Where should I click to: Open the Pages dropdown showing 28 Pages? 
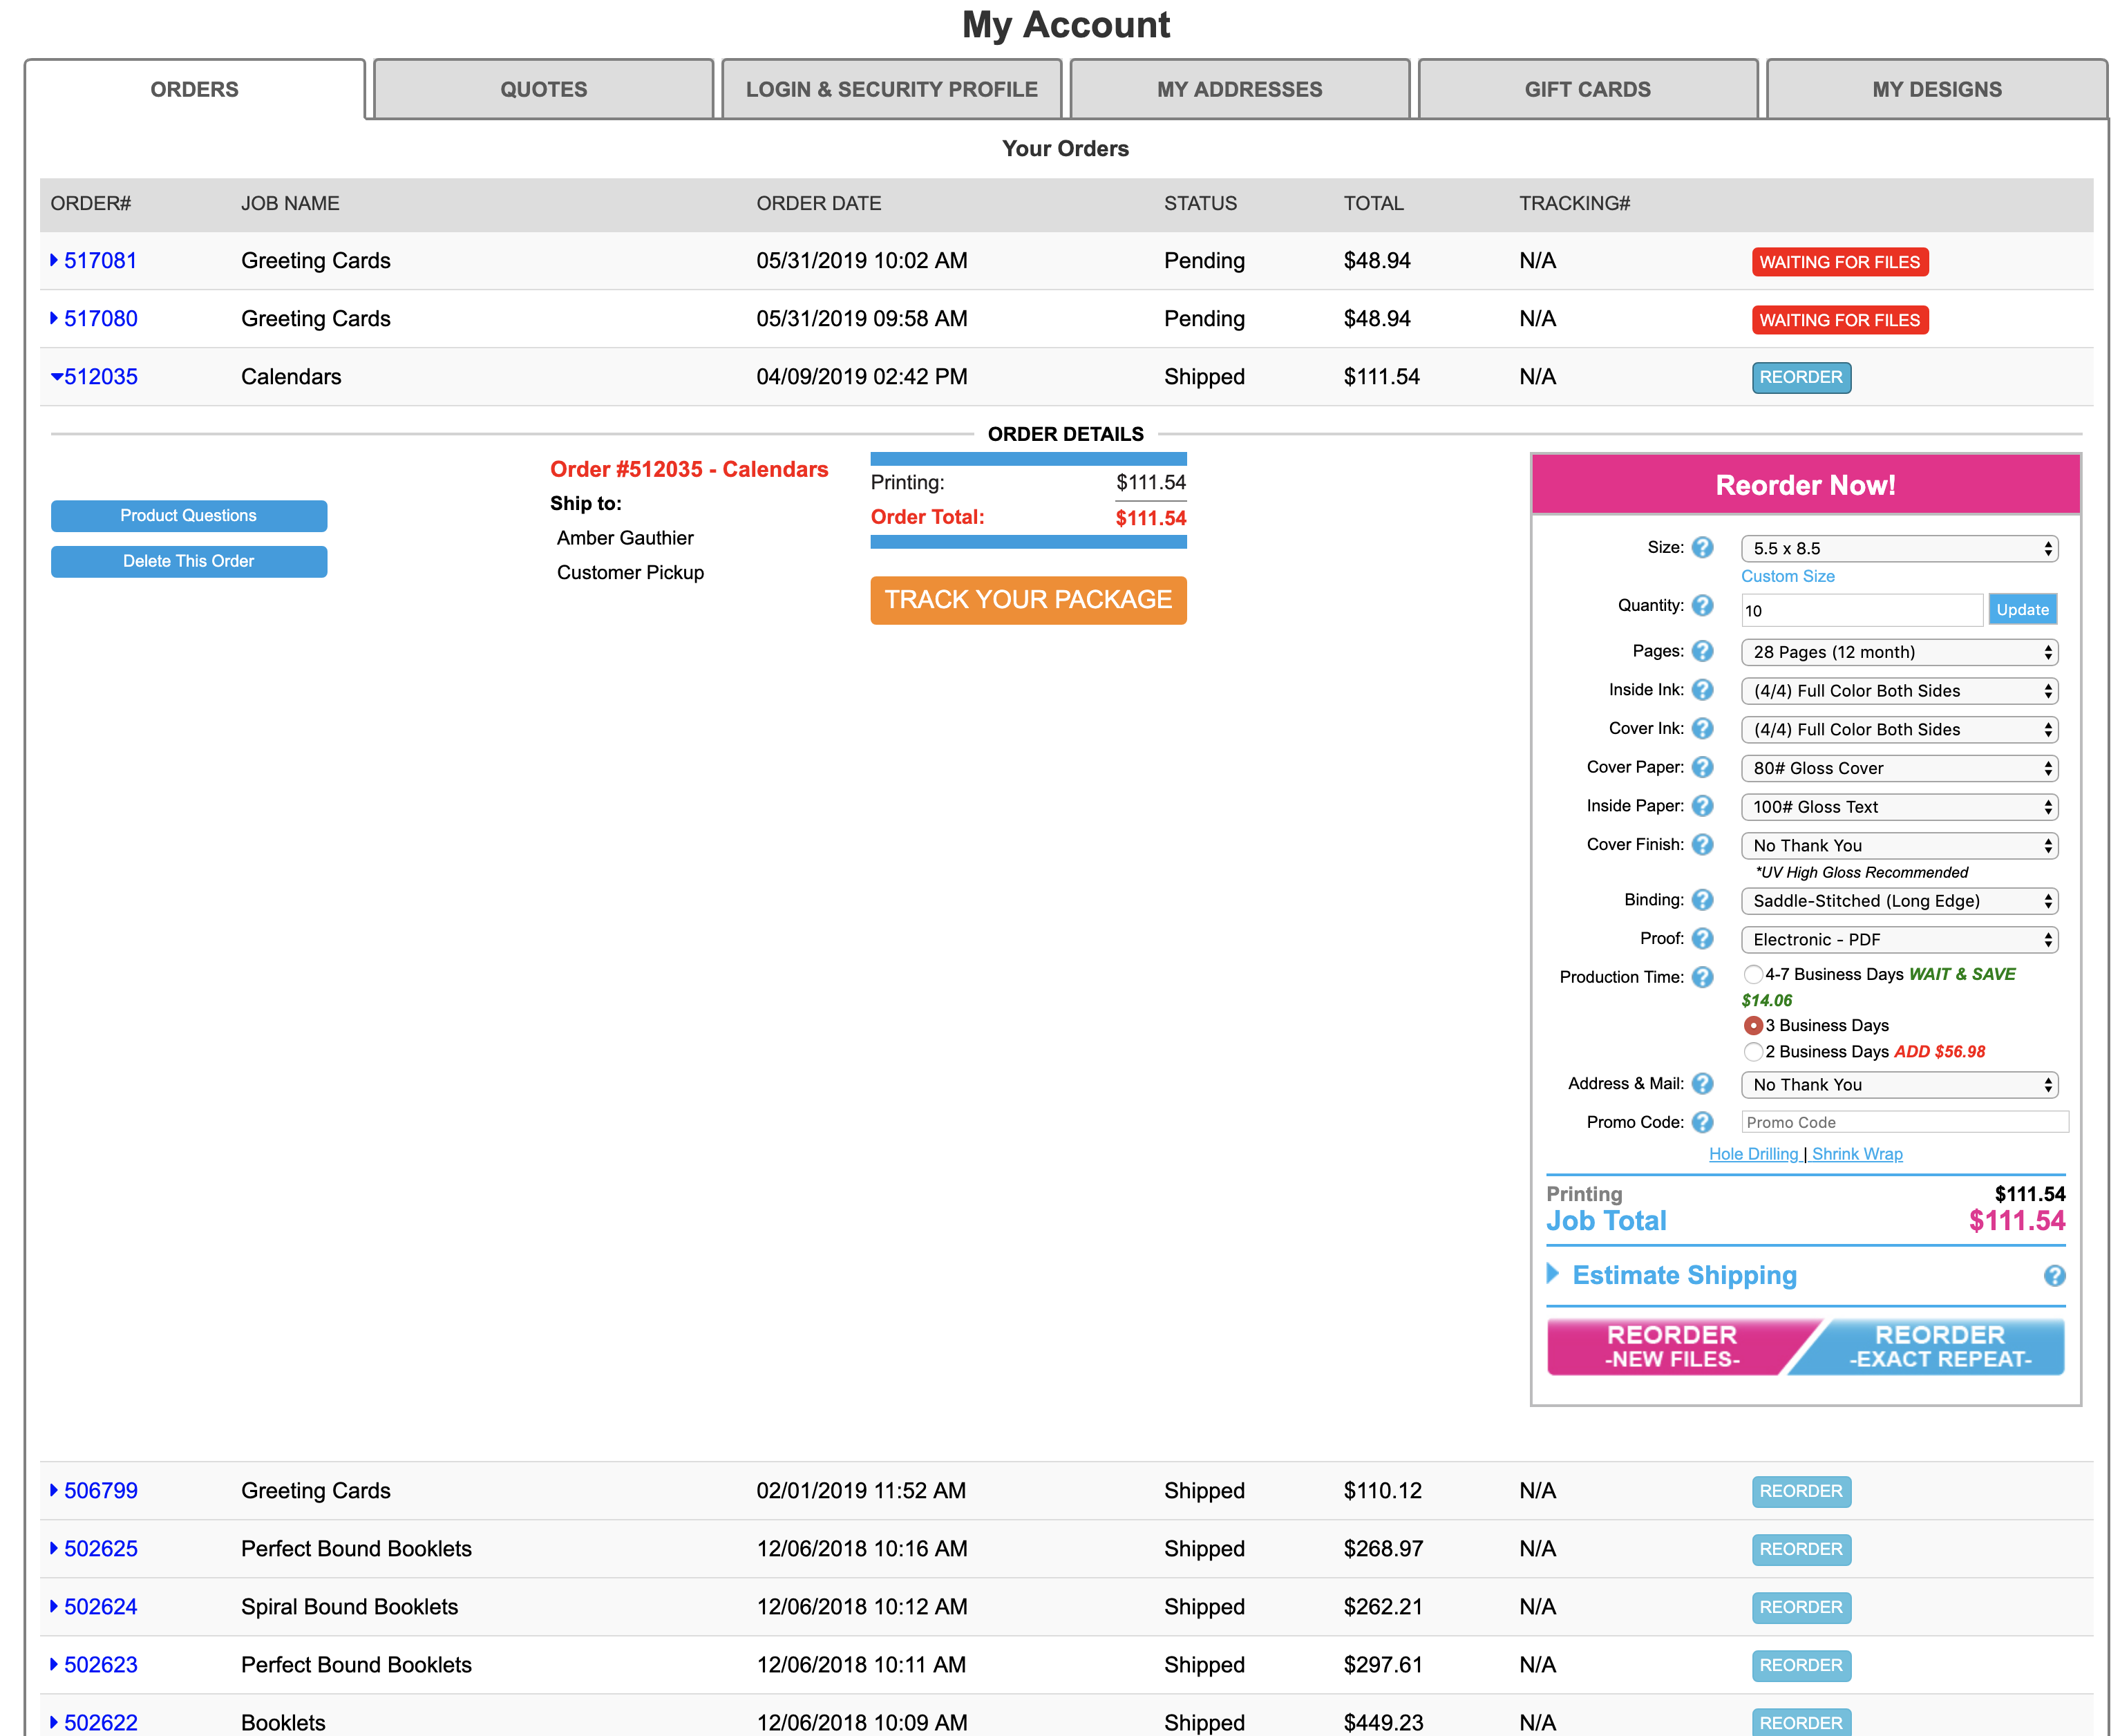tap(1899, 653)
